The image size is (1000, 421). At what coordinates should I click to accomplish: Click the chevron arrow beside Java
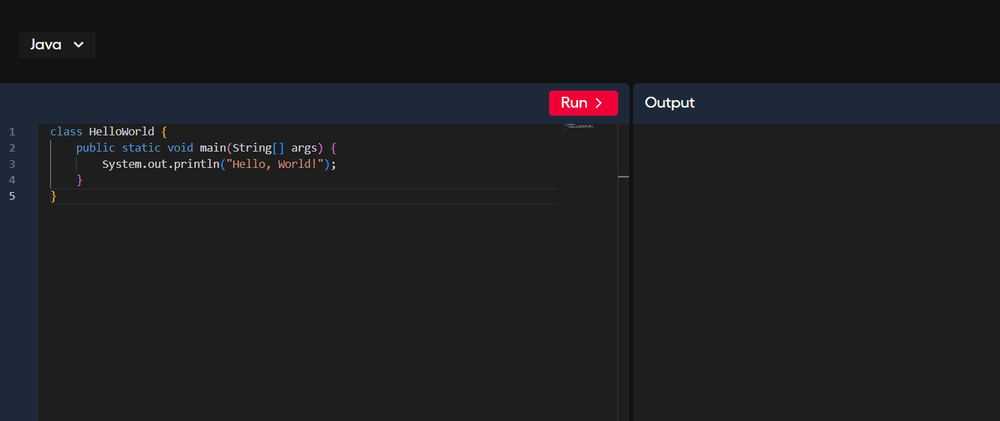(78, 45)
